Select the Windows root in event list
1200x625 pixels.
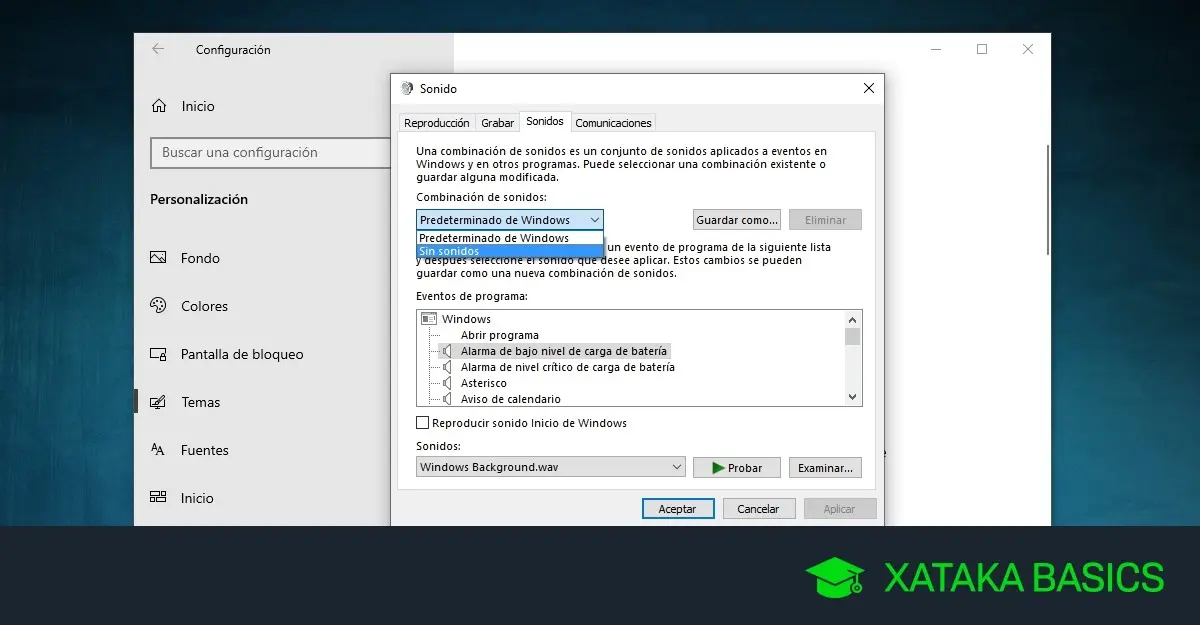click(x=466, y=319)
